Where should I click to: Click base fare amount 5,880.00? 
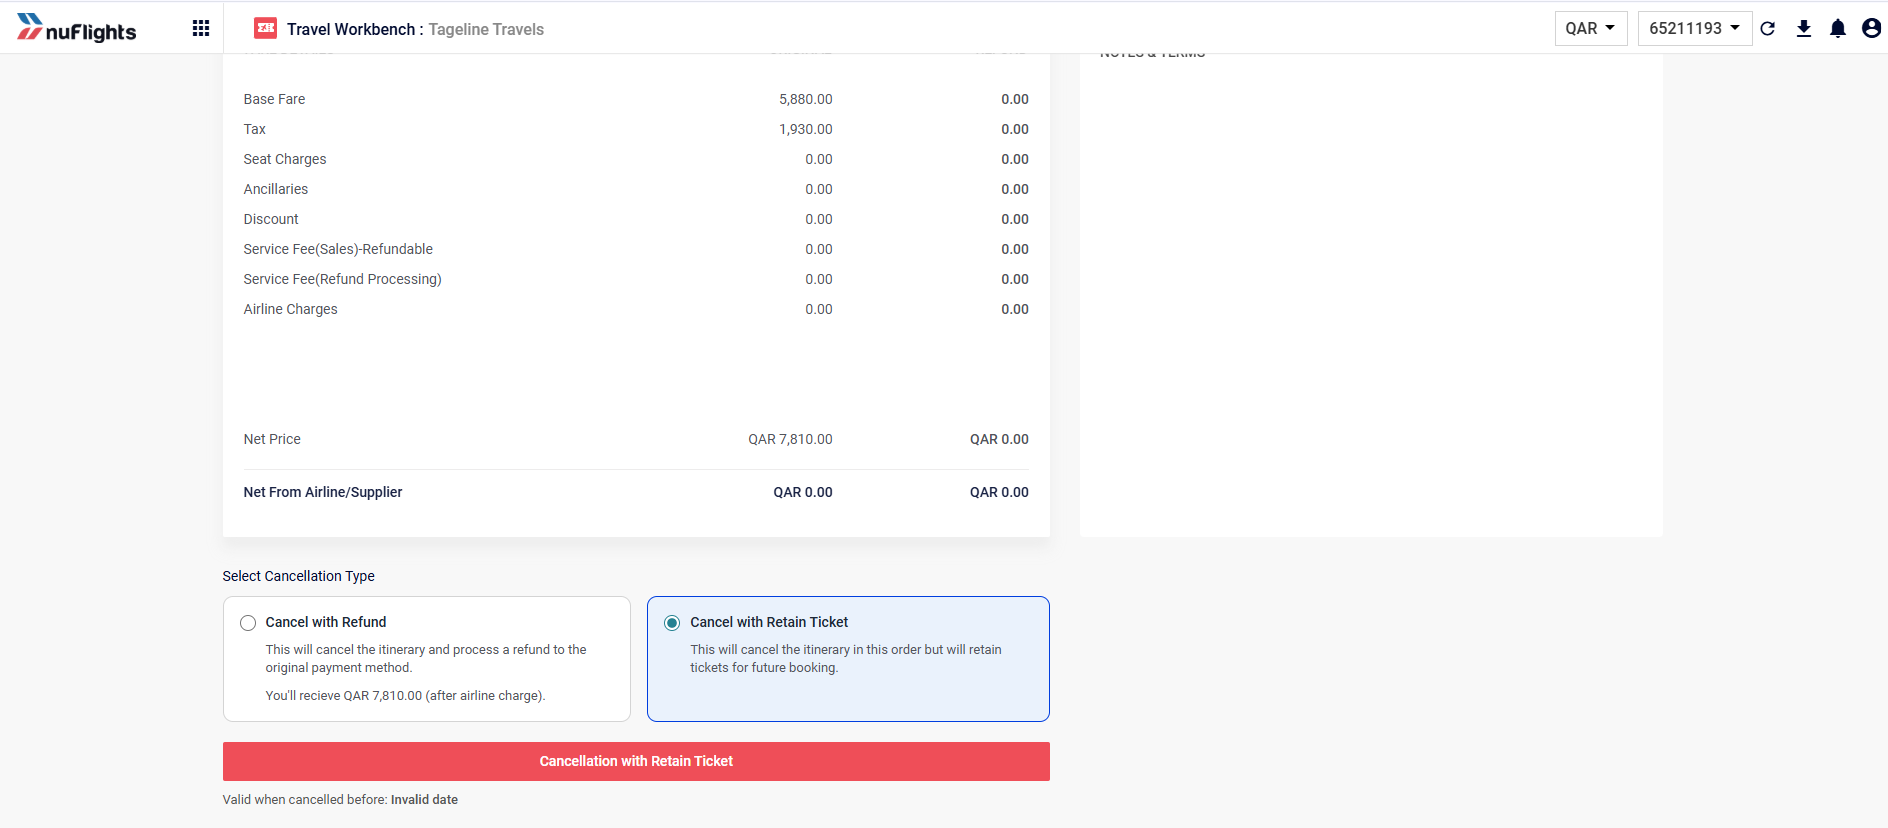point(805,99)
